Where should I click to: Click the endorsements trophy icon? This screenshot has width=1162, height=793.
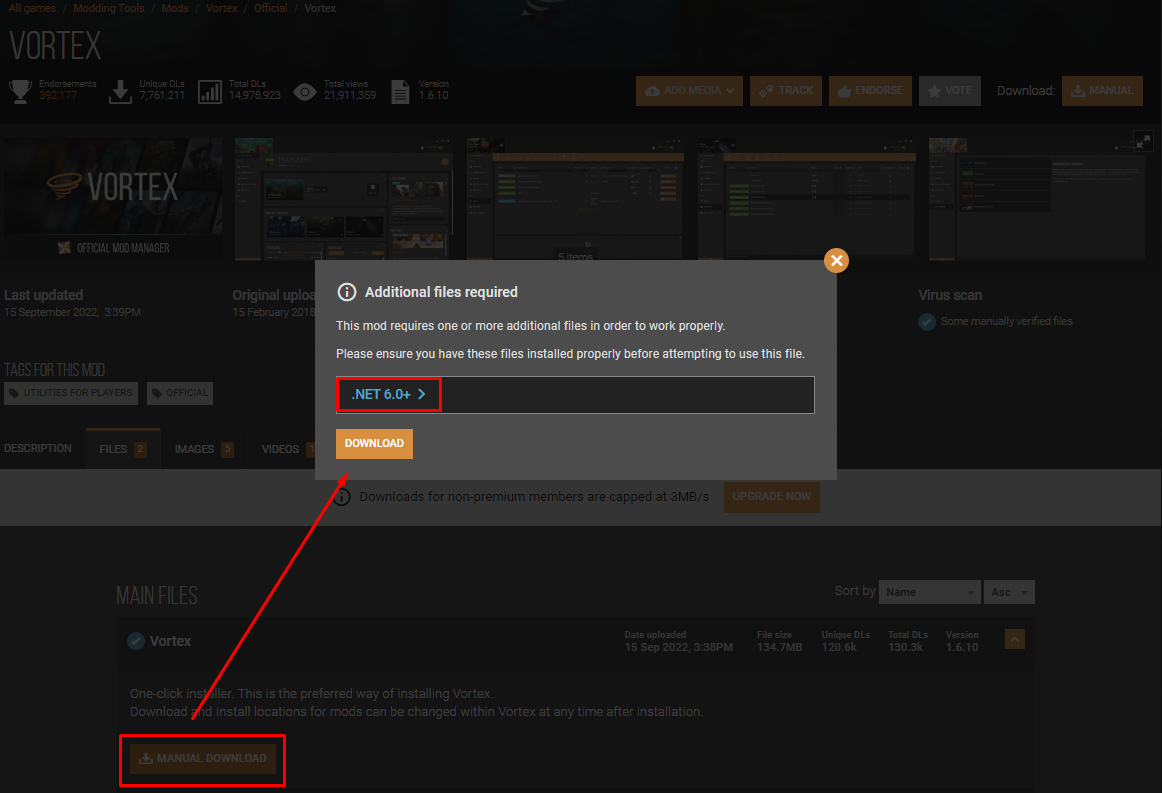(x=20, y=91)
